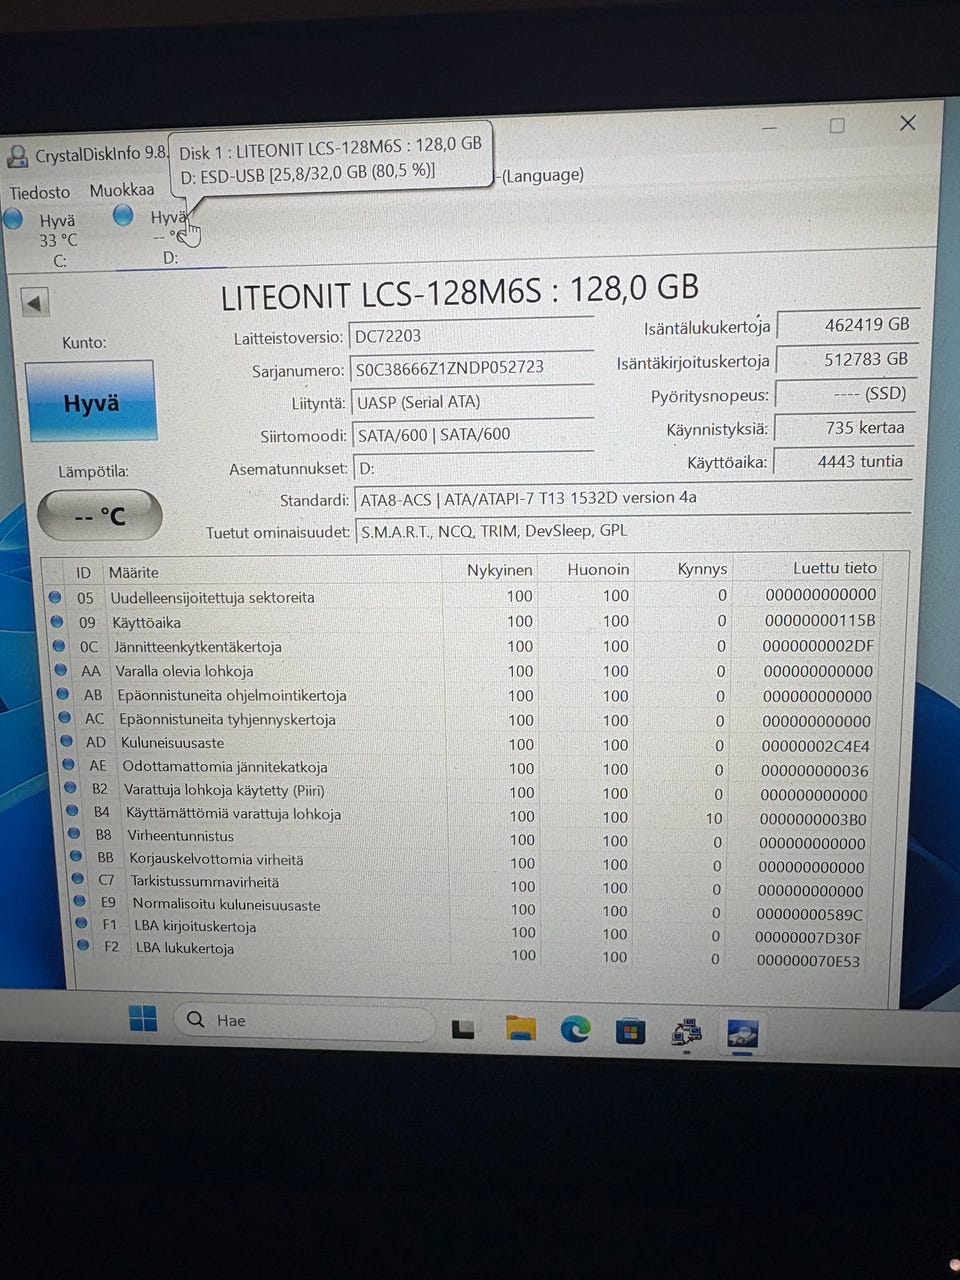Launch Microsoft Edge from the taskbar
960x1280 pixels.
pos(575,1029)
